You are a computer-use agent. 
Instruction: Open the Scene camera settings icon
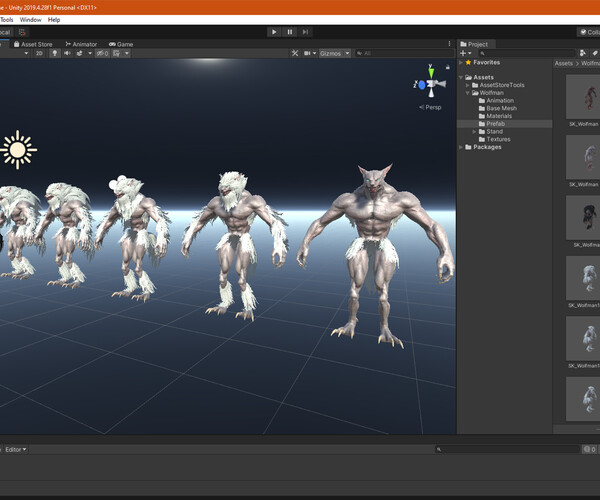coord(307,54)
